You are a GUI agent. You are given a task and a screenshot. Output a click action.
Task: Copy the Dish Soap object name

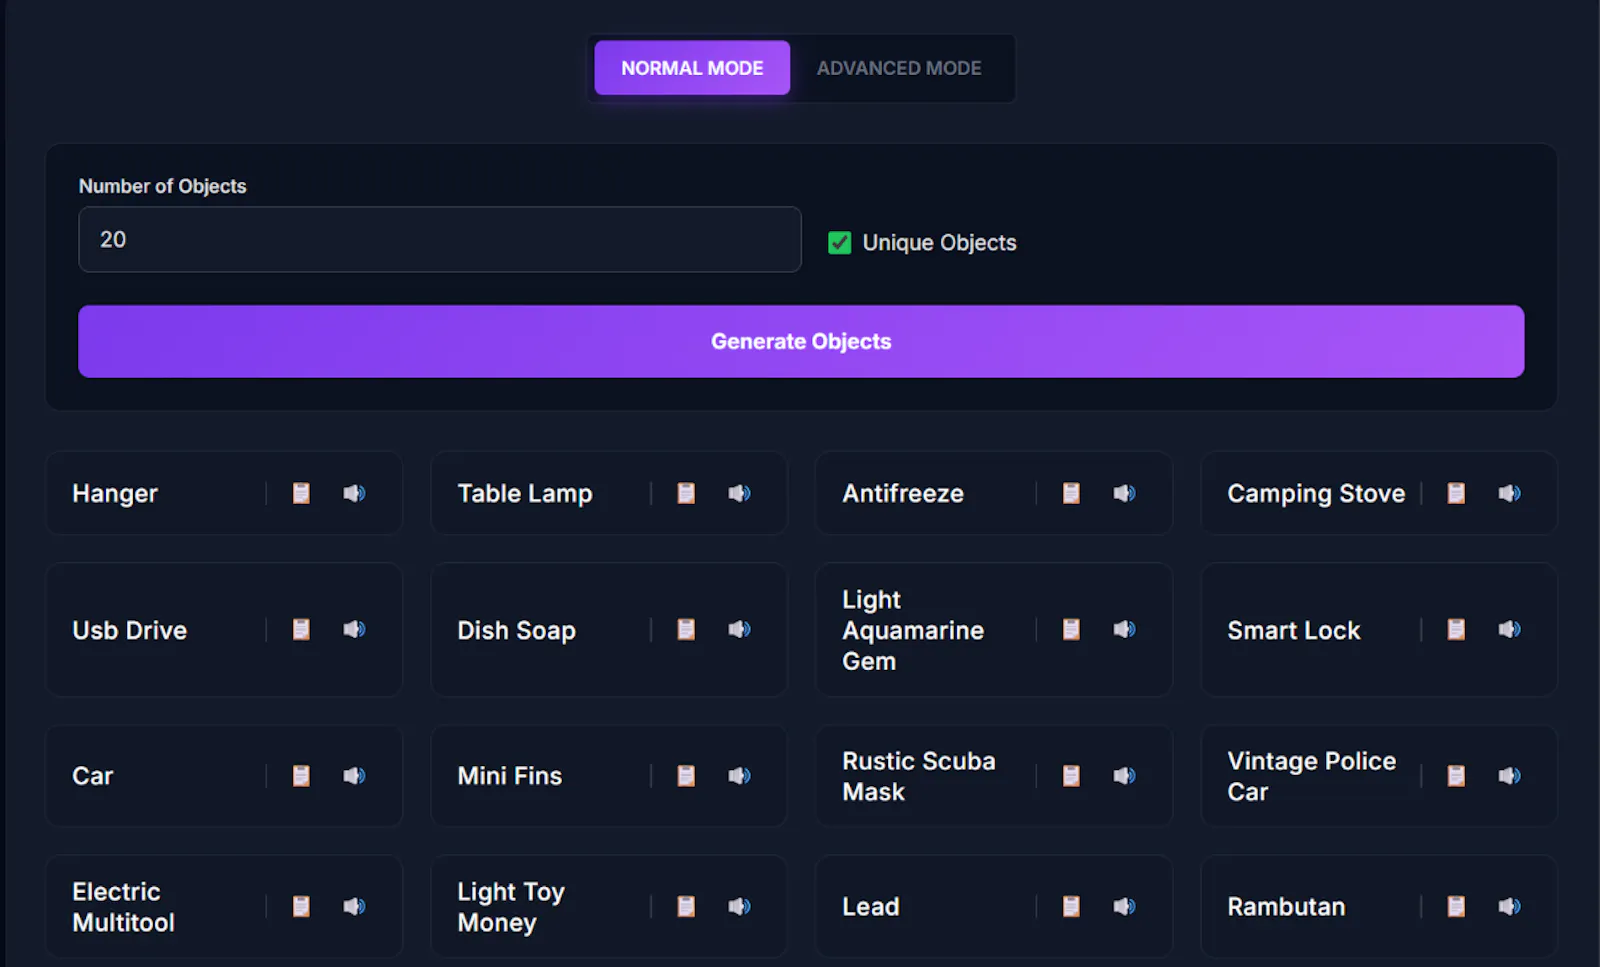pyautogui.click(x=686, y=629)
